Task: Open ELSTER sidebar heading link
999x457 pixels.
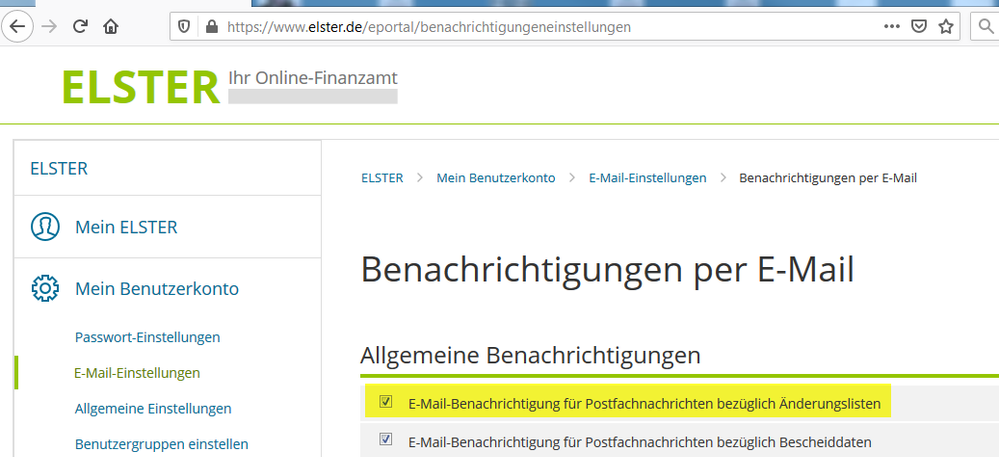Action: pyautogui.click(x=59, y=169)
